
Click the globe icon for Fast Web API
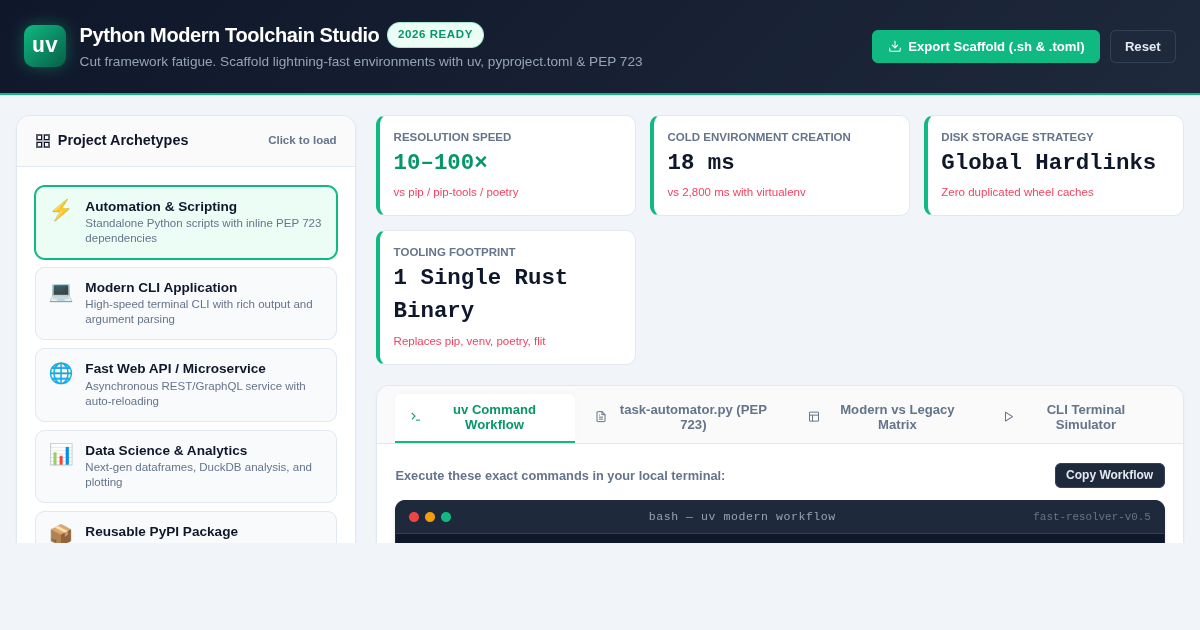(61, 373)
